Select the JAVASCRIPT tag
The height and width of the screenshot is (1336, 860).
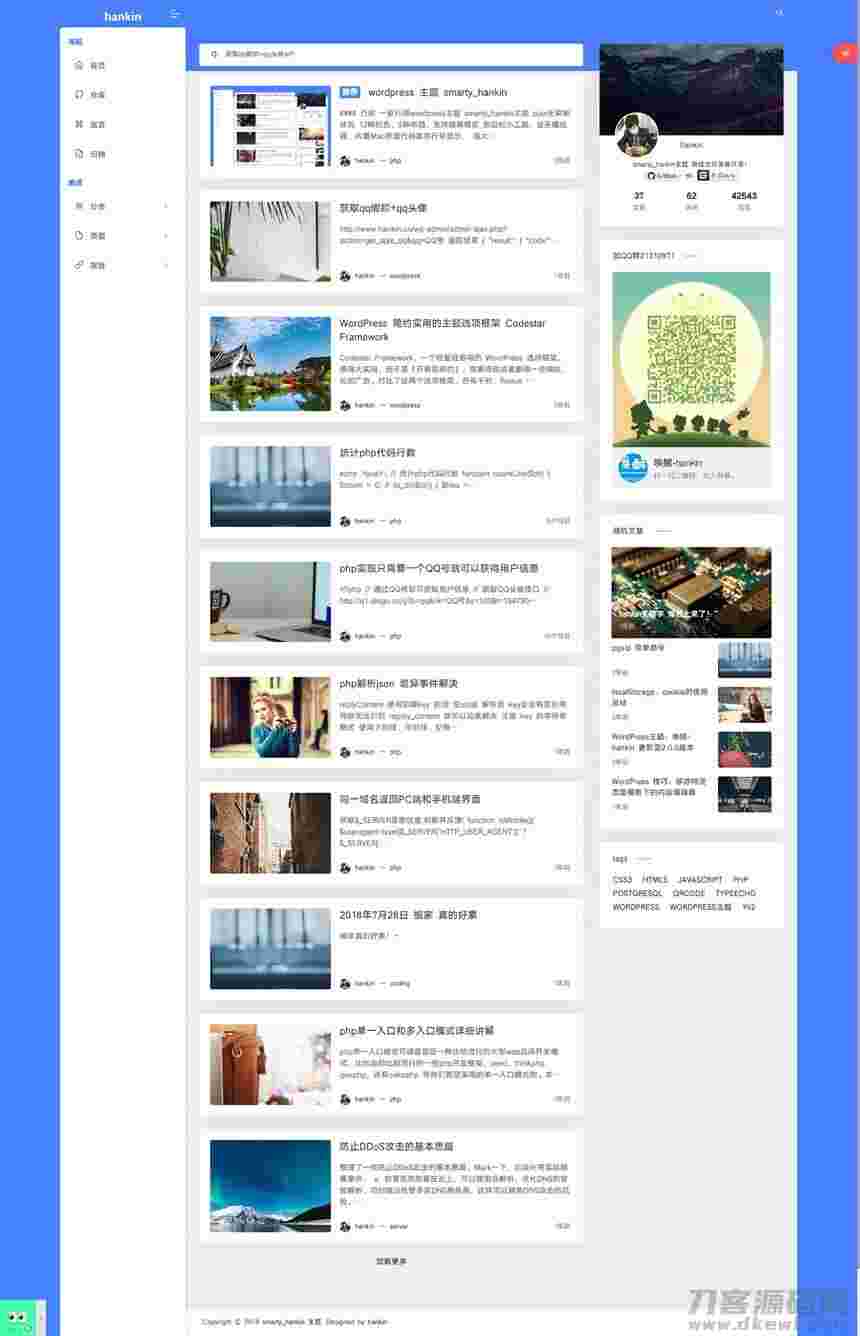[x=700, y=880]
